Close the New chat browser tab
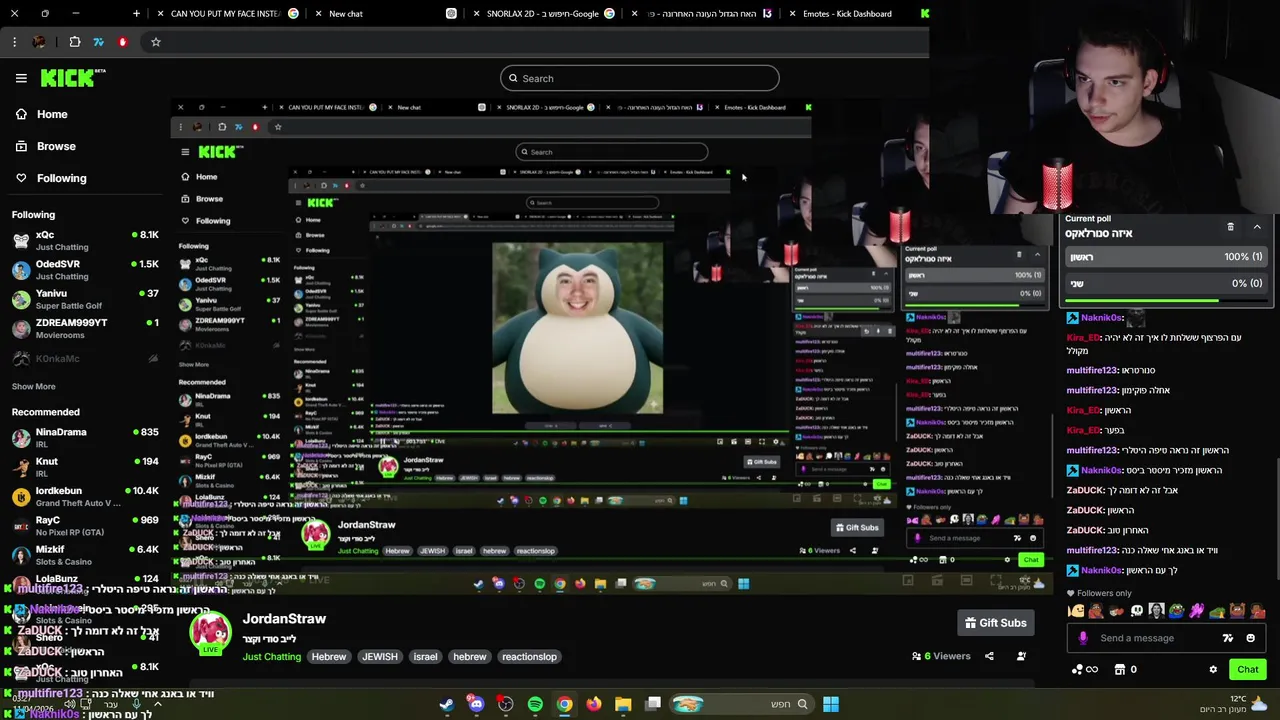The width and height of the screenshot is (1280, 720). 319,14
